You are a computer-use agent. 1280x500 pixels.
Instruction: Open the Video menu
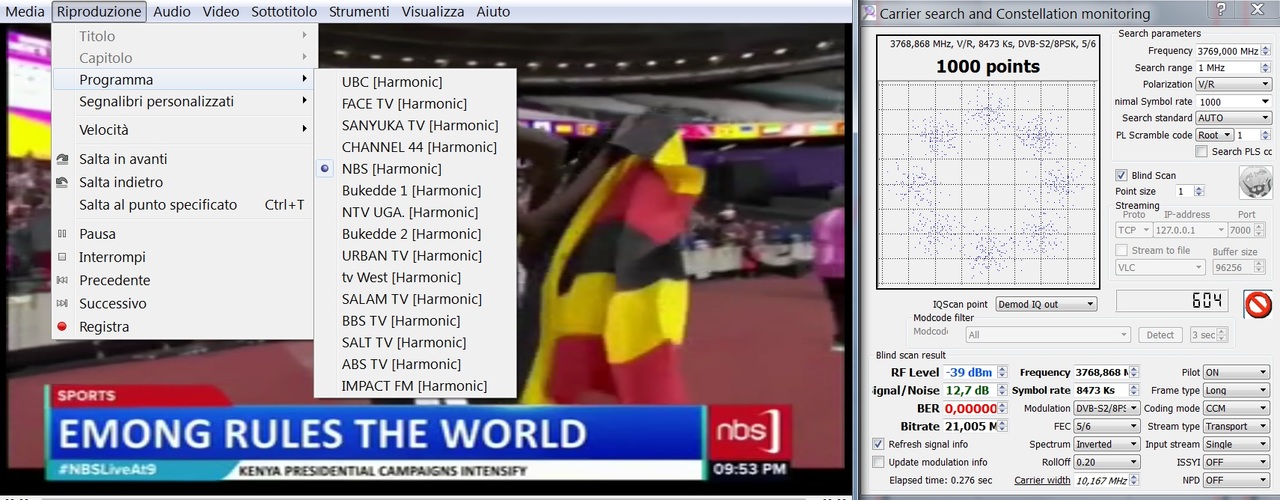221,12
